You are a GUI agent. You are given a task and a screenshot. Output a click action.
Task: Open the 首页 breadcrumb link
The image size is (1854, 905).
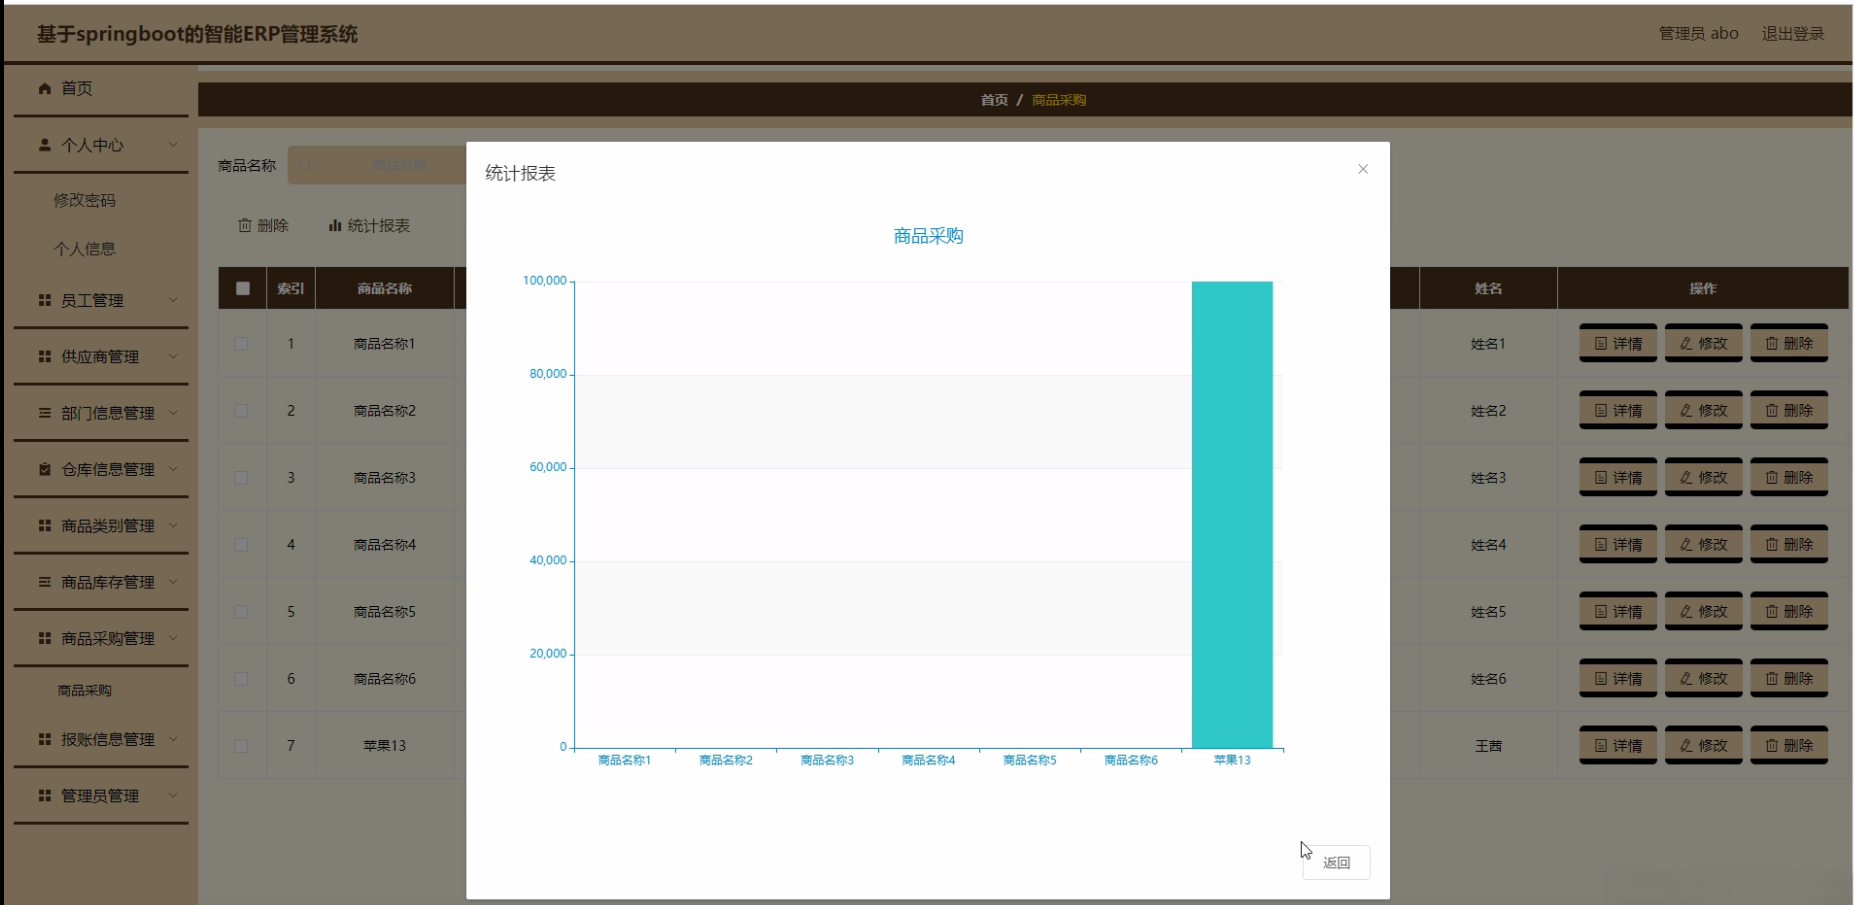[x=992, y=100]
